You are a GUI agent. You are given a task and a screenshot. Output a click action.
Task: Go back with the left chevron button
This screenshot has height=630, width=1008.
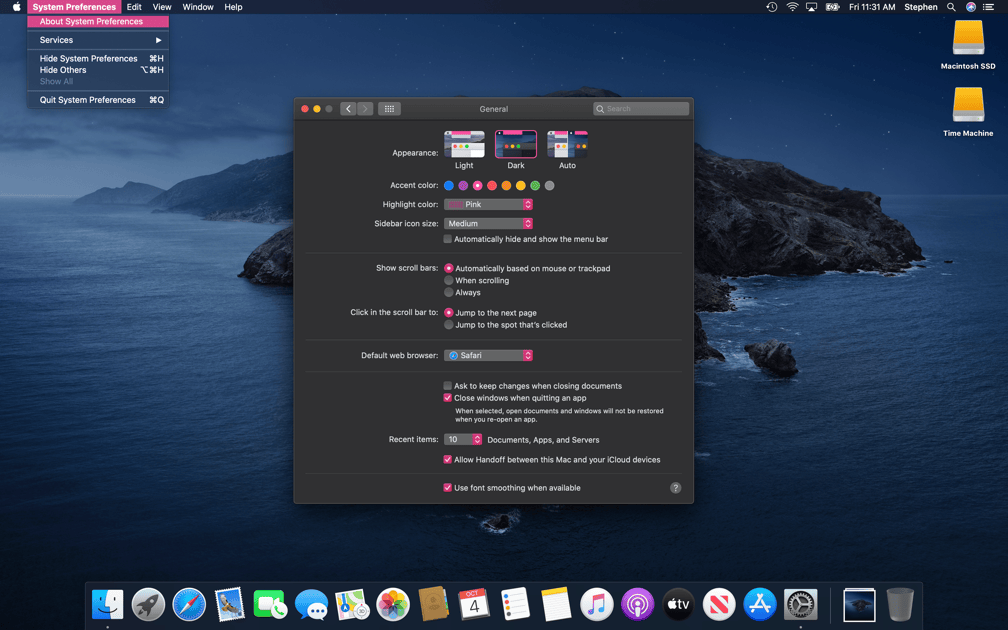click(x=348, y=109)
